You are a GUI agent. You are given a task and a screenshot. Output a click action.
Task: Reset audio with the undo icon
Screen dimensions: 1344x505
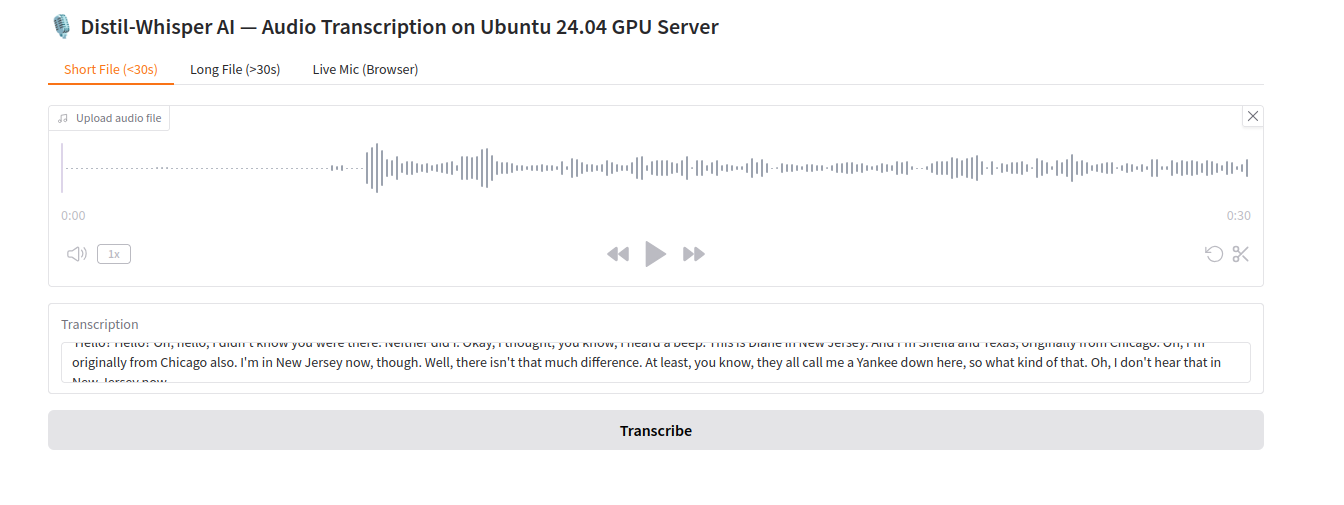pos(1214,254)
